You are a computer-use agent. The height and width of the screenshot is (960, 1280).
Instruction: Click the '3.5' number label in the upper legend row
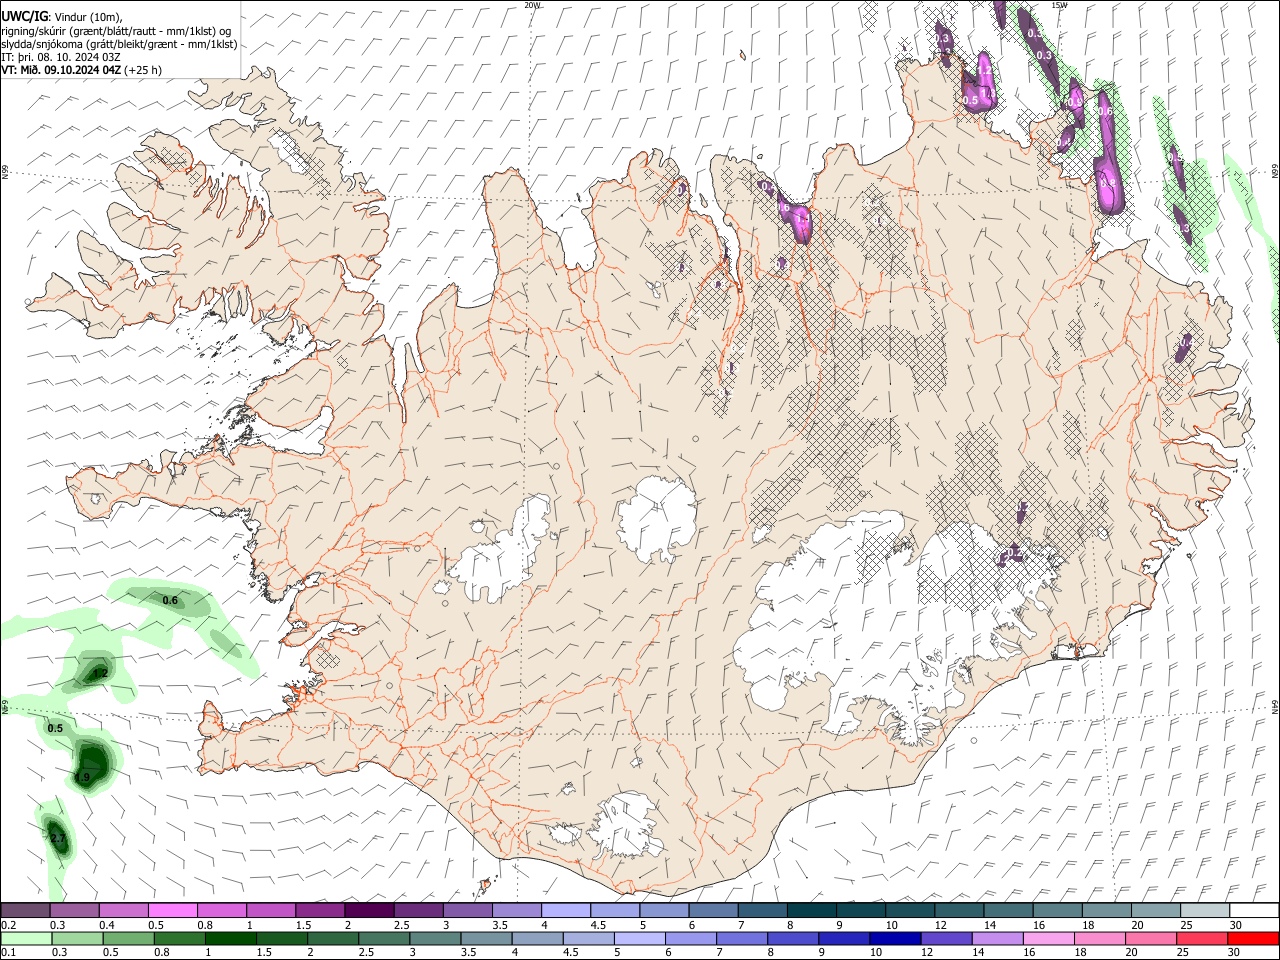500,925
